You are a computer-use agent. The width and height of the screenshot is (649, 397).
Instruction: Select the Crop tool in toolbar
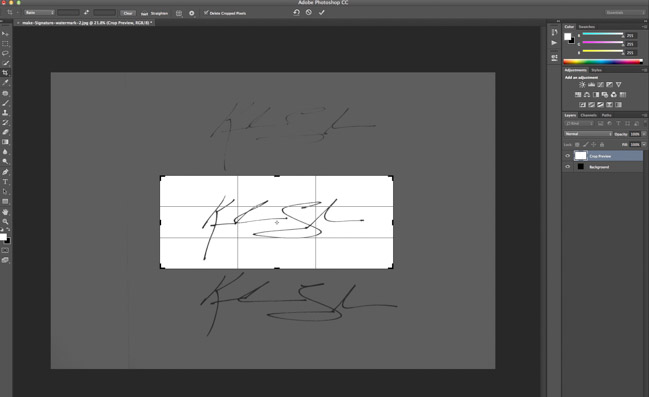pos(5,73)
